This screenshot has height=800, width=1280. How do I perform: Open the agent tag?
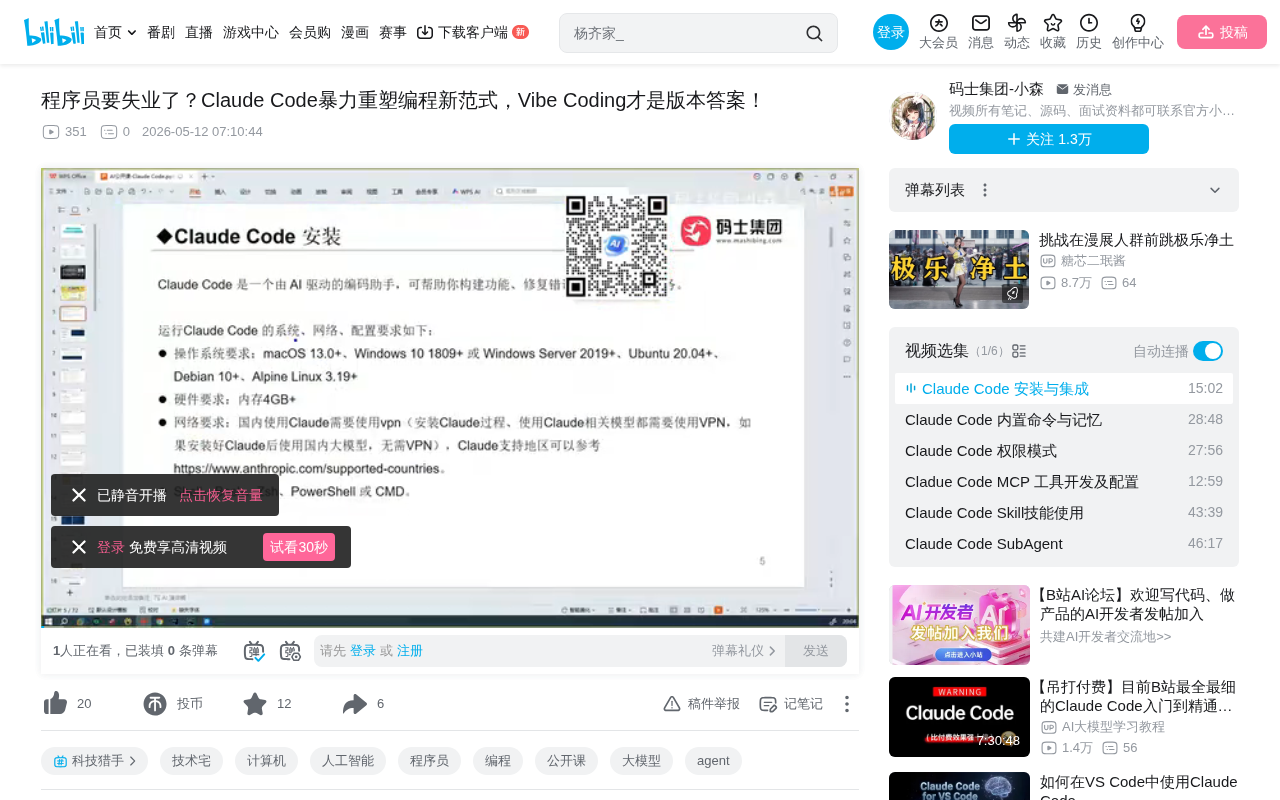click(x=713, y=761)
